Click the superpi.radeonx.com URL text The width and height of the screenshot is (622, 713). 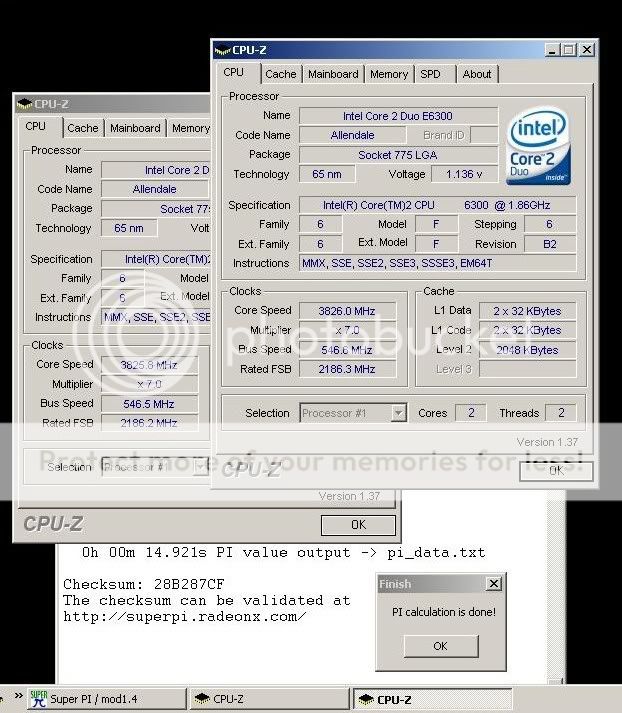pos(185,617)
